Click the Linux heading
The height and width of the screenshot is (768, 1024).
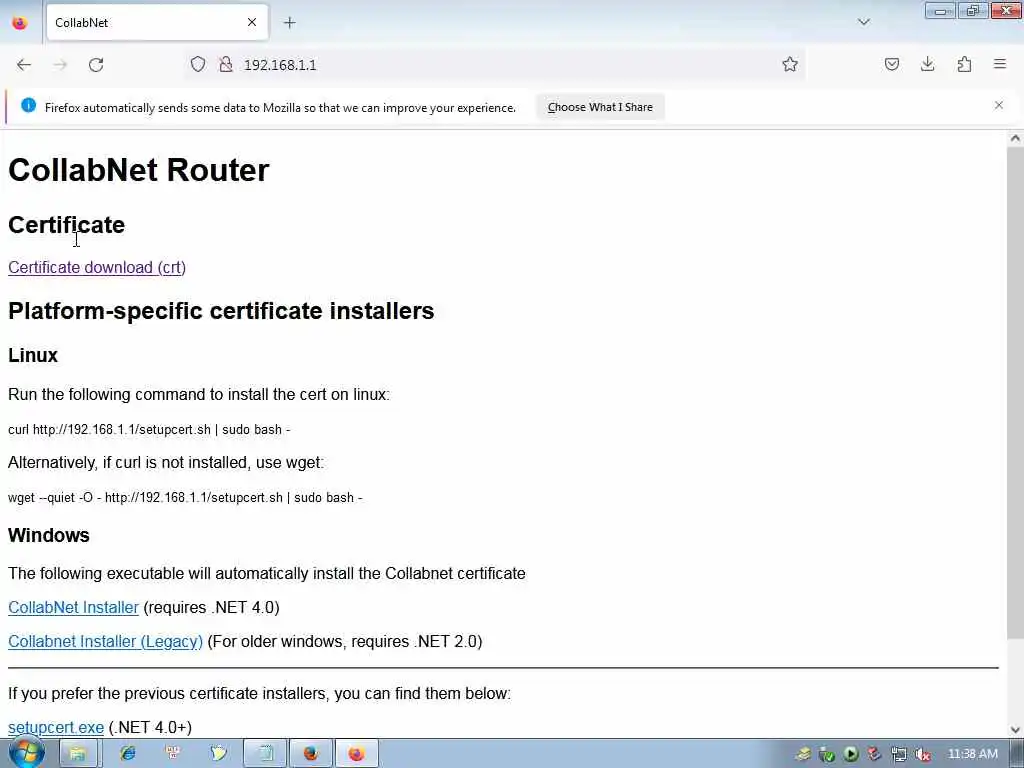pyautogui.click(x=33, y=355)
